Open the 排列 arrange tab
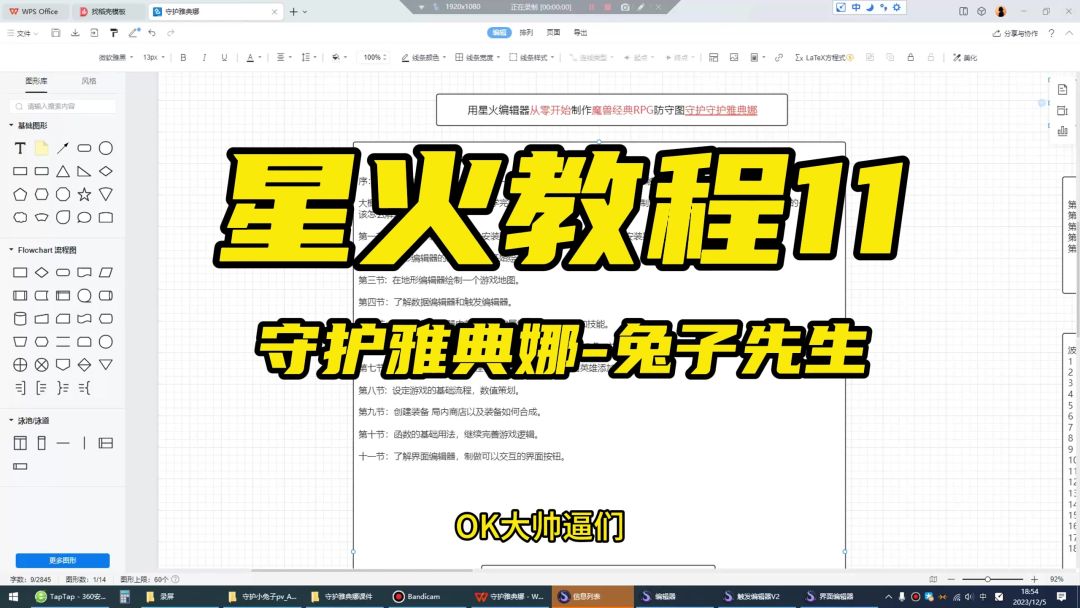The width and height of the screenshot is (1080, 608). tap(526, 33)
